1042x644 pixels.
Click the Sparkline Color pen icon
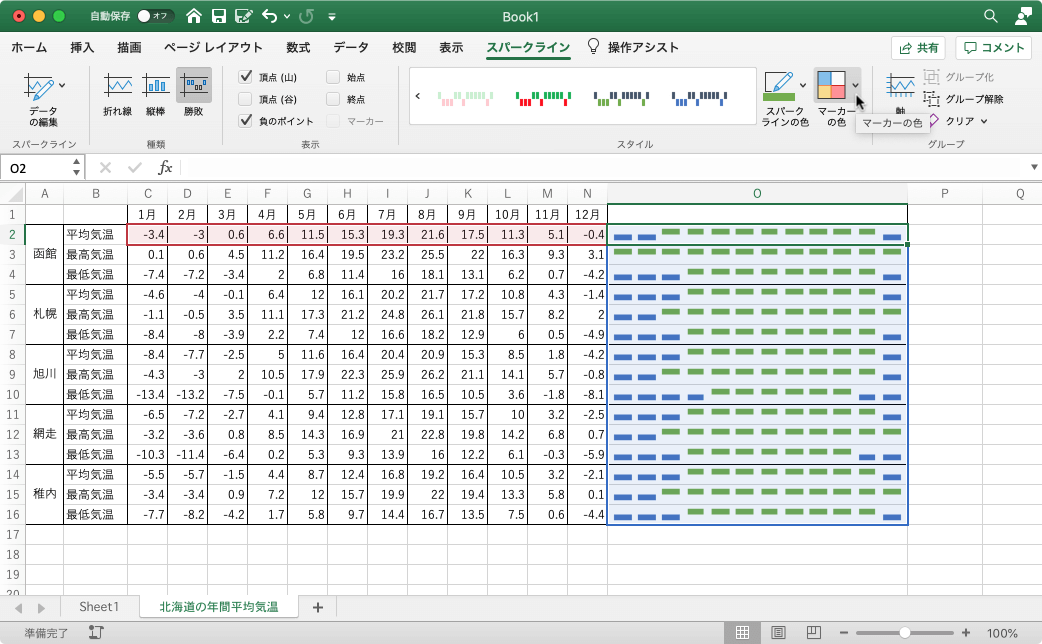(x=779, y=86)
